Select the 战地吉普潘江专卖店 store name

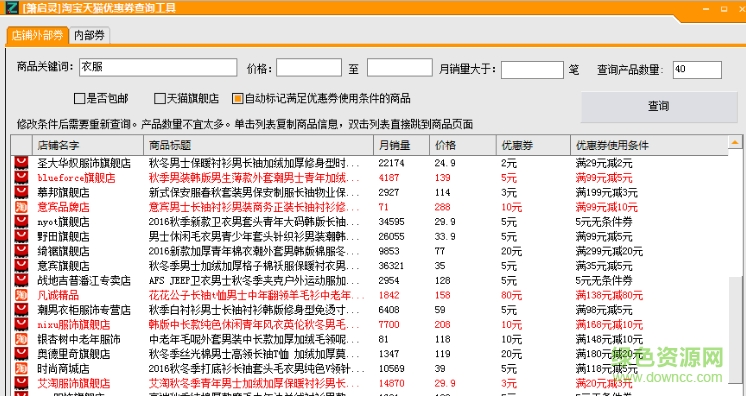(x=84, y=281)
